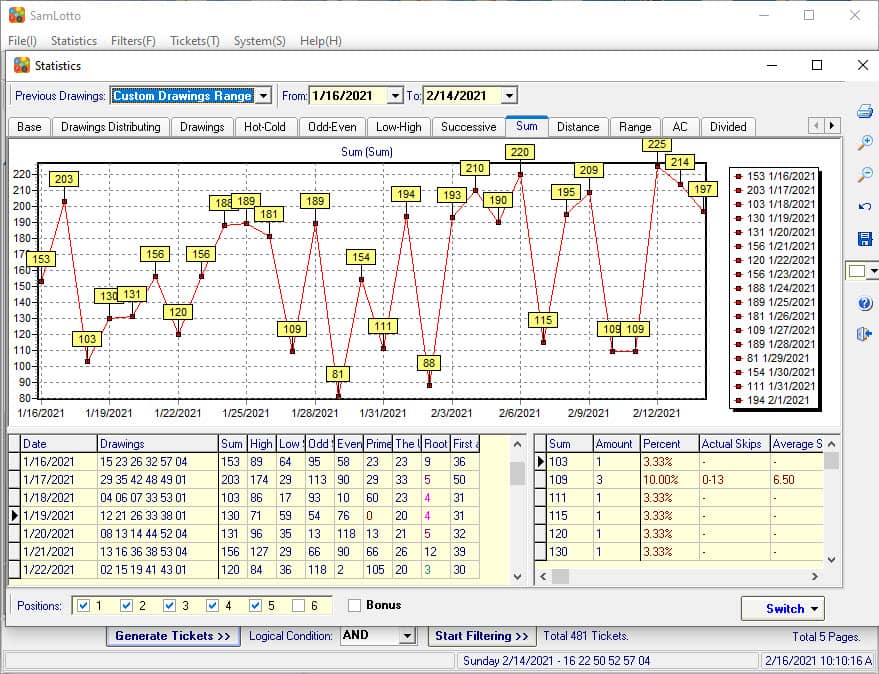Switch to the Distance tab
Image resolution: width=879 pixels, height=674 pixels.
pos(578,127)
